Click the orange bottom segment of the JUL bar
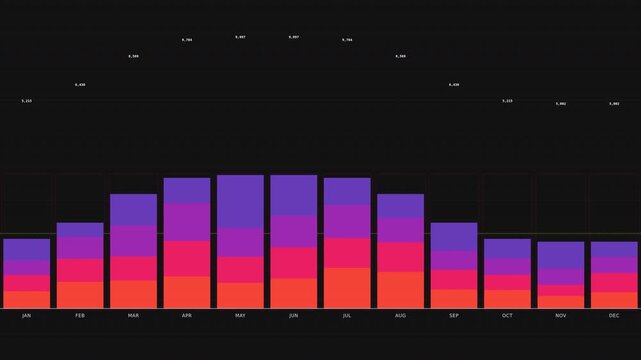 tap(347, 288)
